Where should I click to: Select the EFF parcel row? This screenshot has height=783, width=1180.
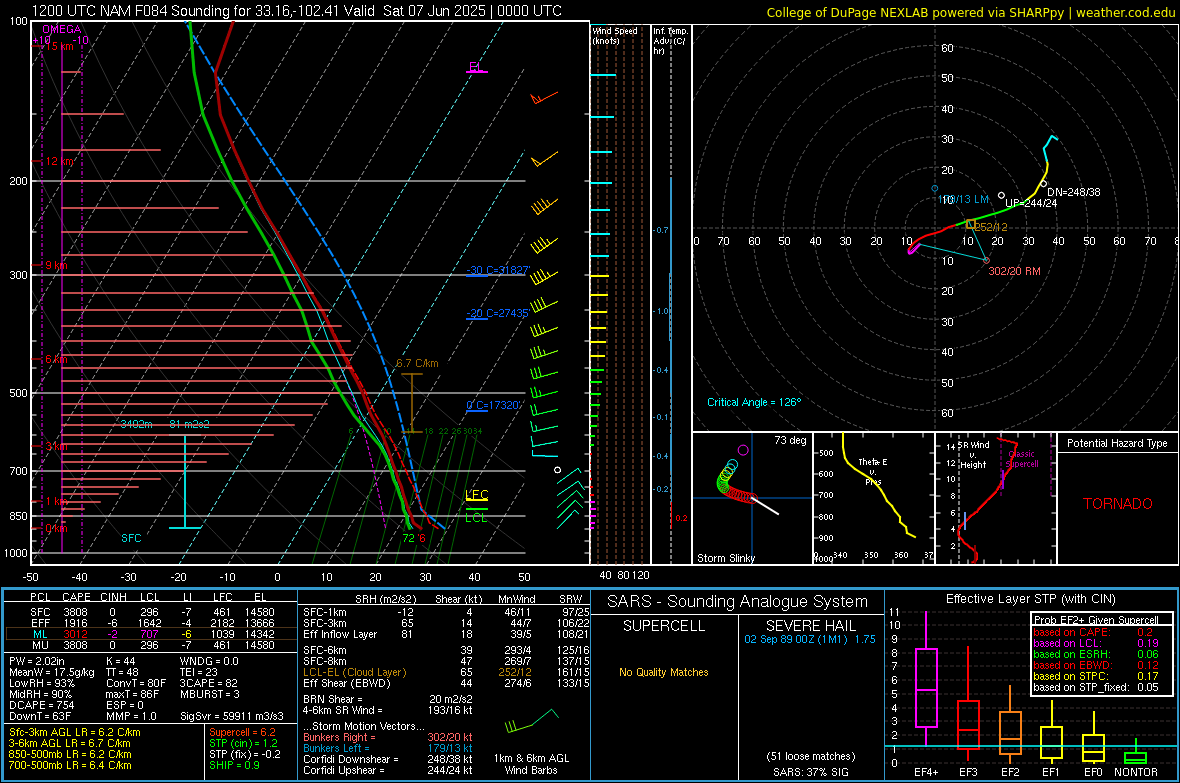tap(152, 623)
